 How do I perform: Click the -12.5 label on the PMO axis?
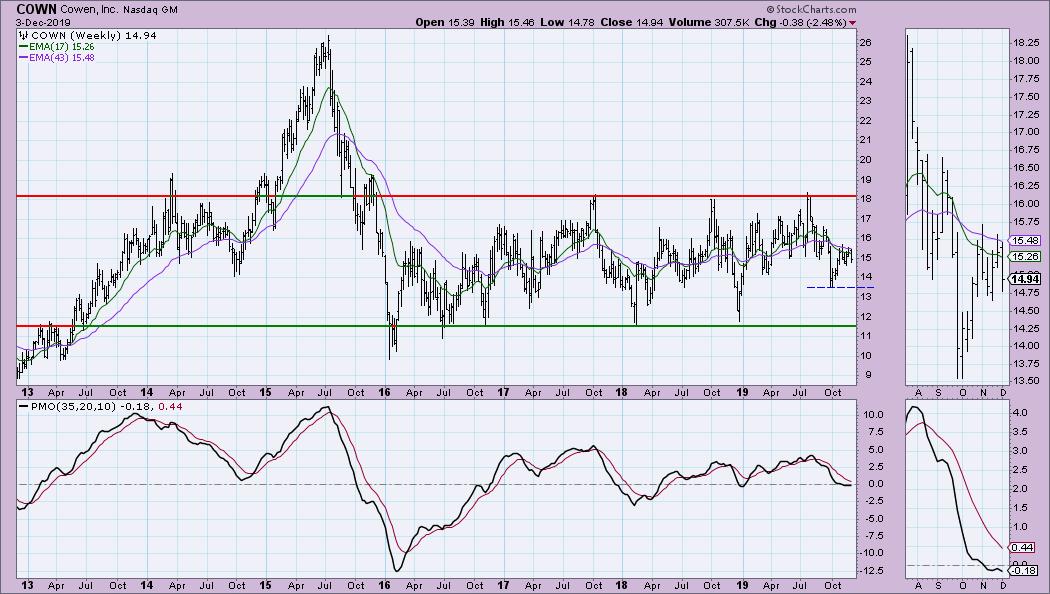871,570
